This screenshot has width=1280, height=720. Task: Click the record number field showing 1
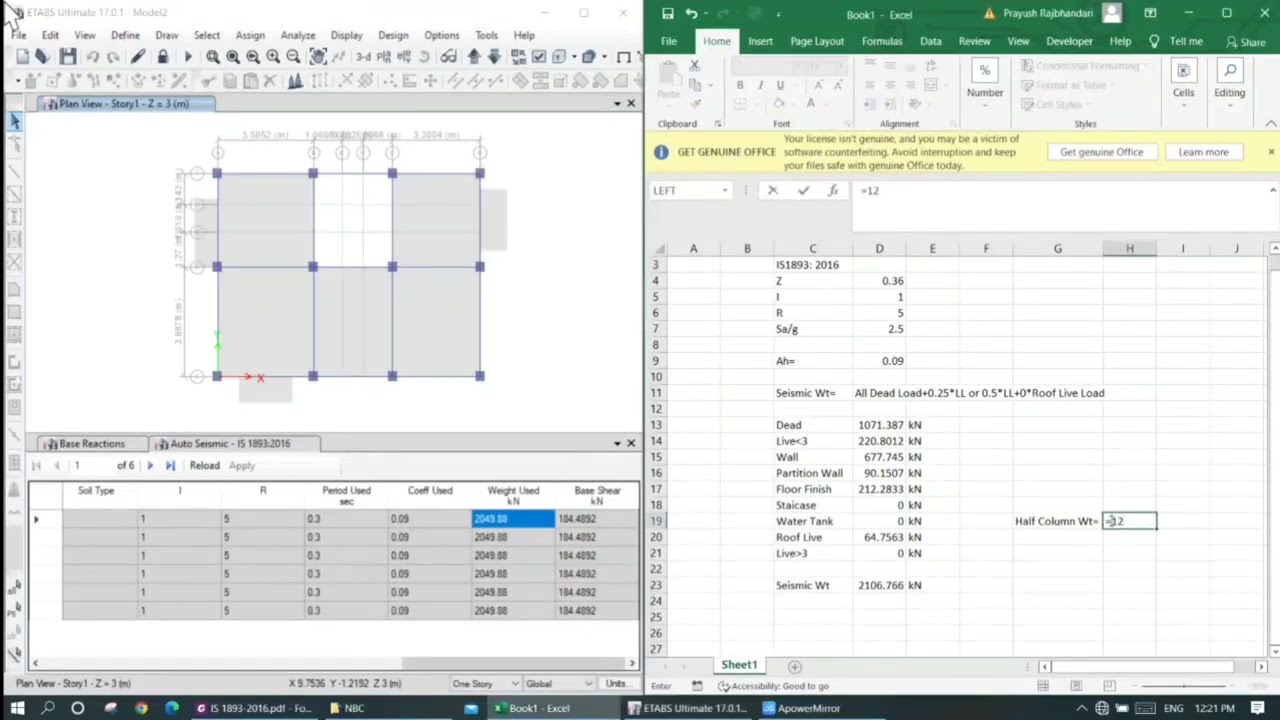point(92,465)
